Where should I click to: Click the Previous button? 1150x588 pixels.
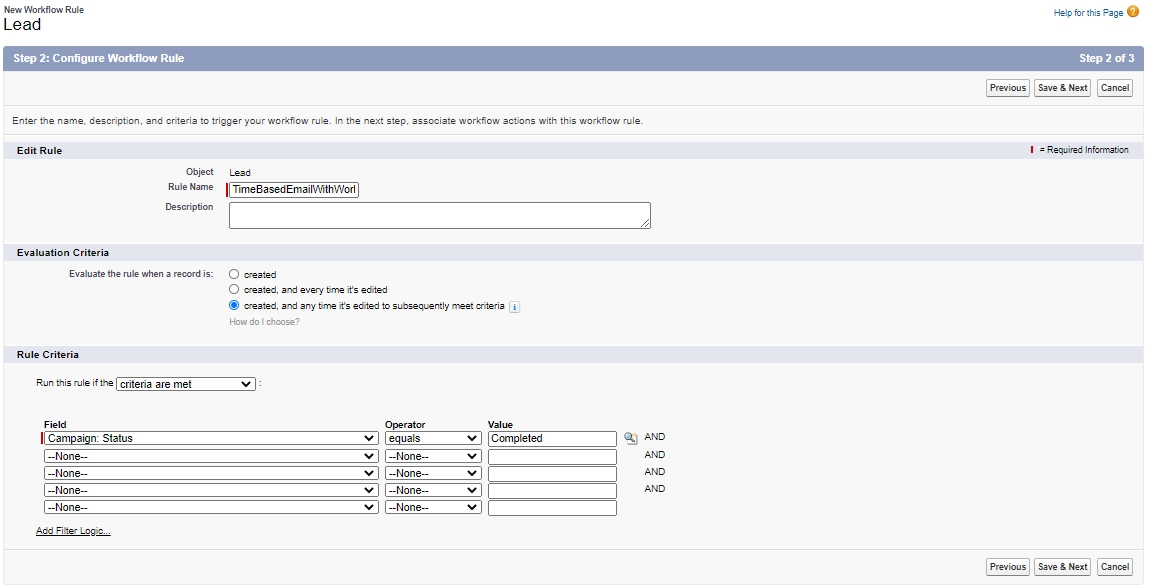coord(1007,87)
